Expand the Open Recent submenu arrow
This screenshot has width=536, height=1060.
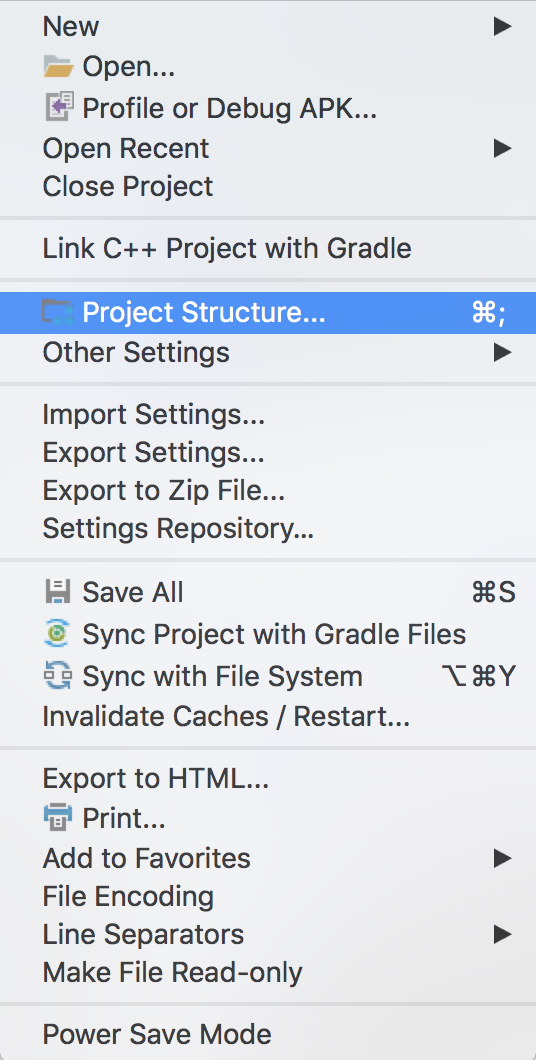click(x=502, y=148)
